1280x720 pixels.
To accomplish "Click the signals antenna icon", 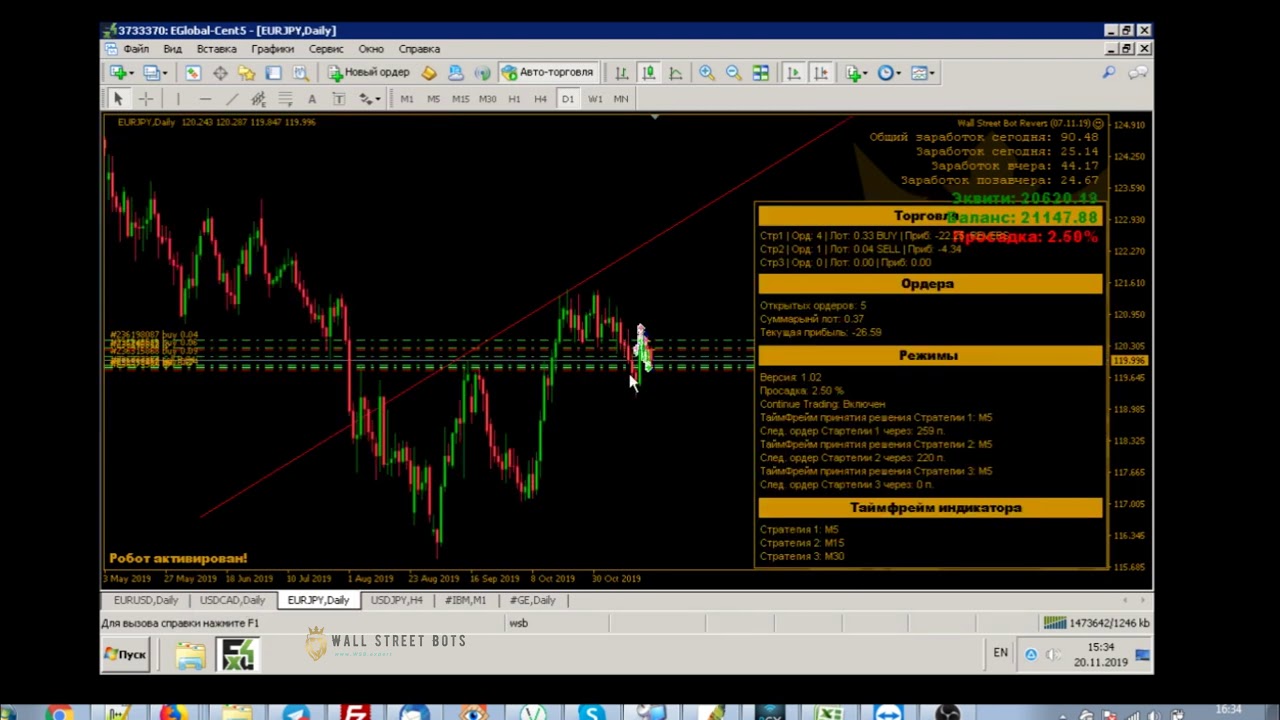I will pos(482,72).
